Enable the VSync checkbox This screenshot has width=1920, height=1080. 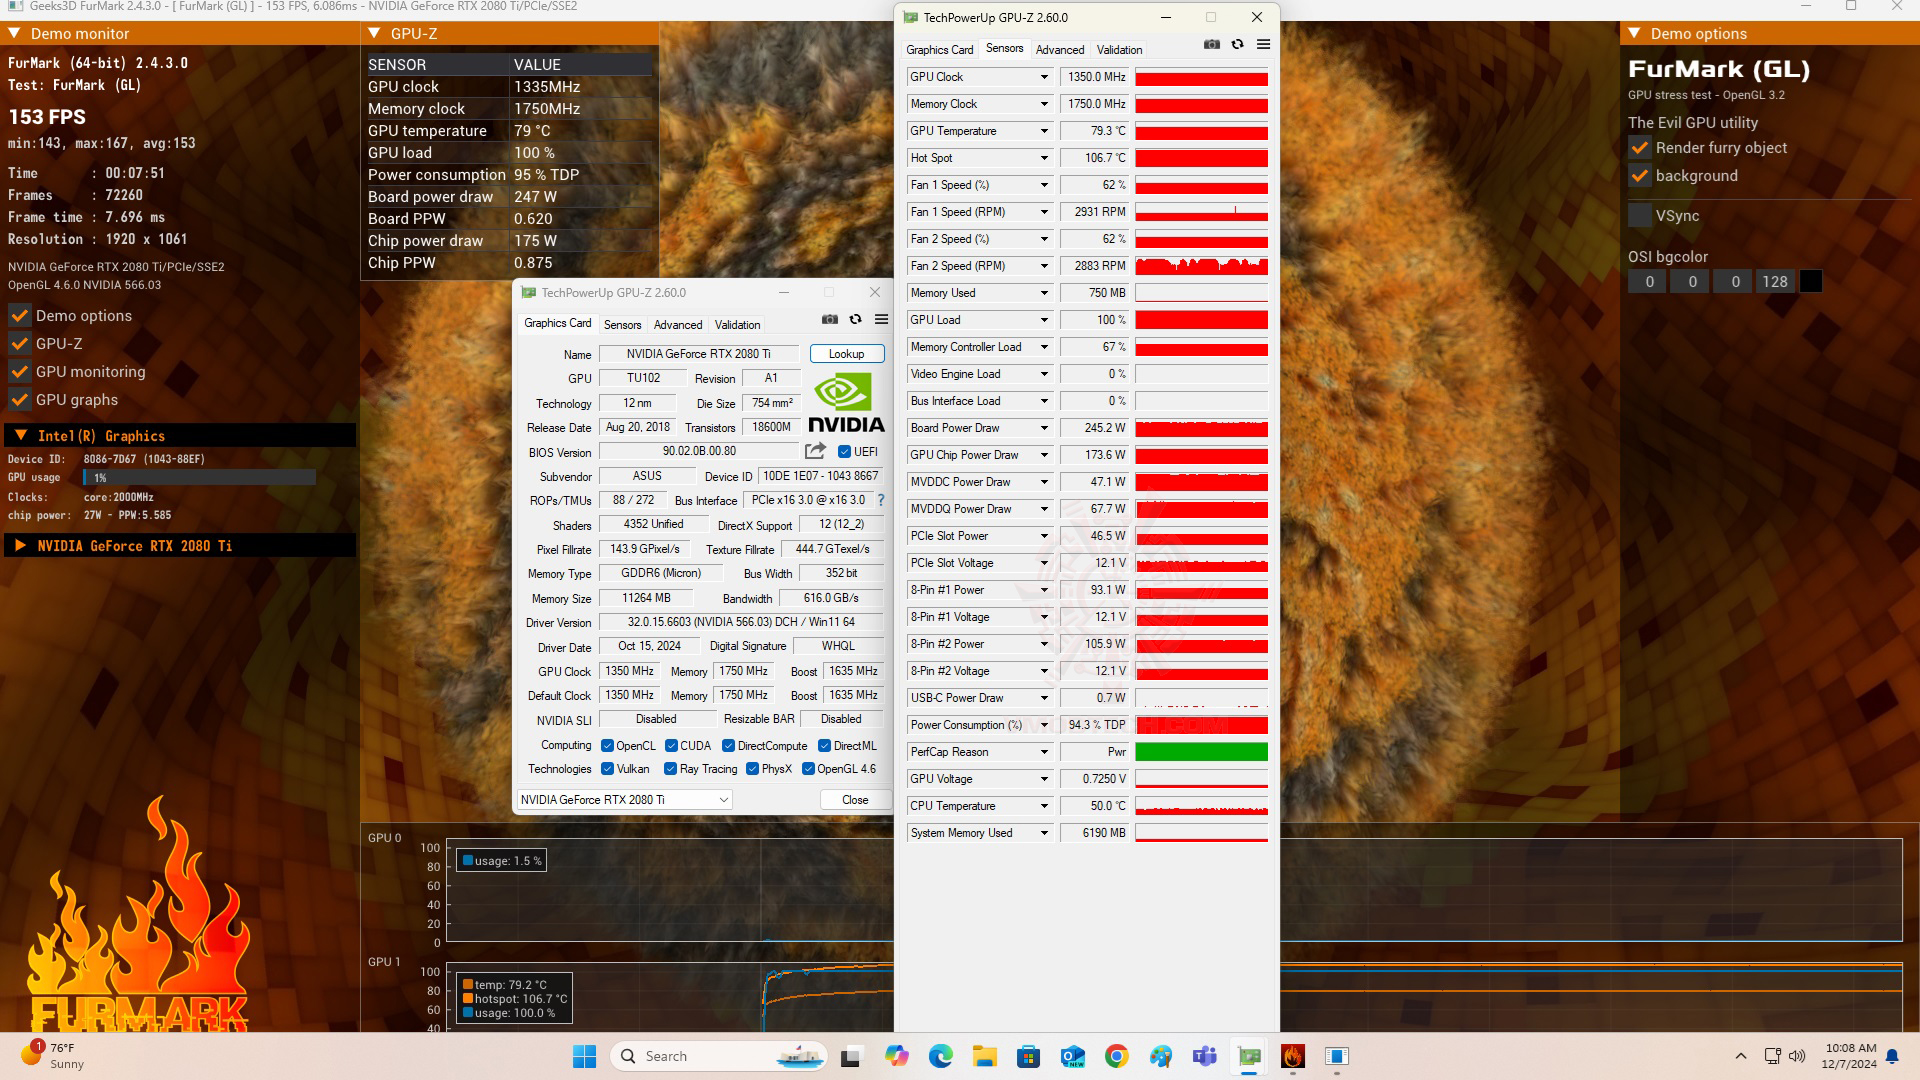(x=1640, y=216)
